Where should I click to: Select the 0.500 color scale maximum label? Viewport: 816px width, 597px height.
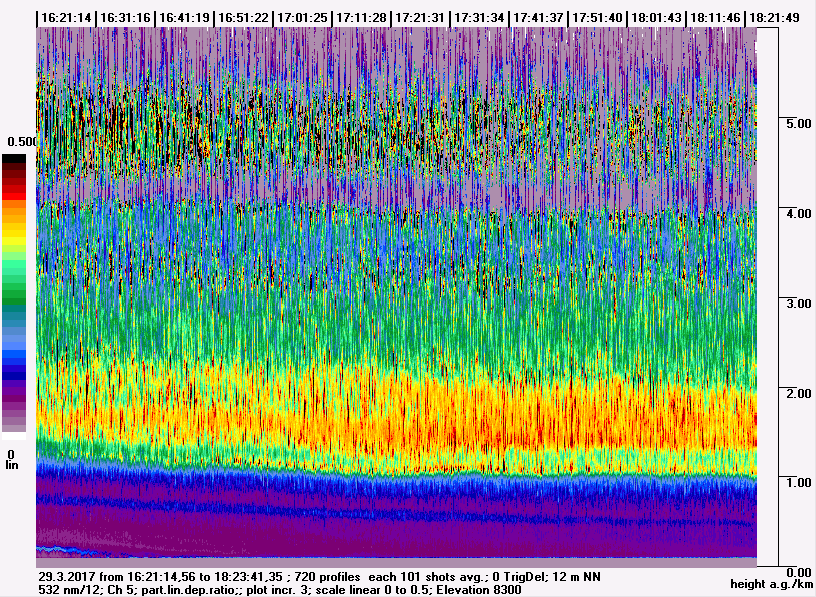click(22, 142)
